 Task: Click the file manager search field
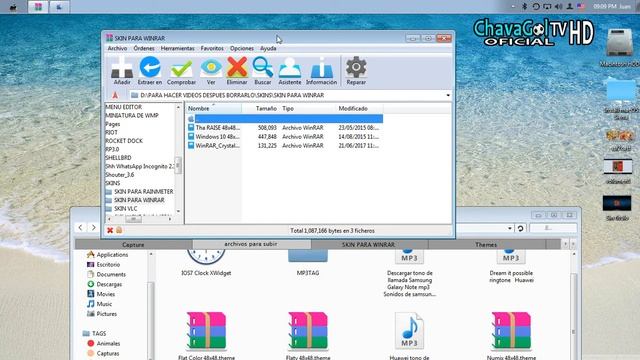click(x=553, y=228)
